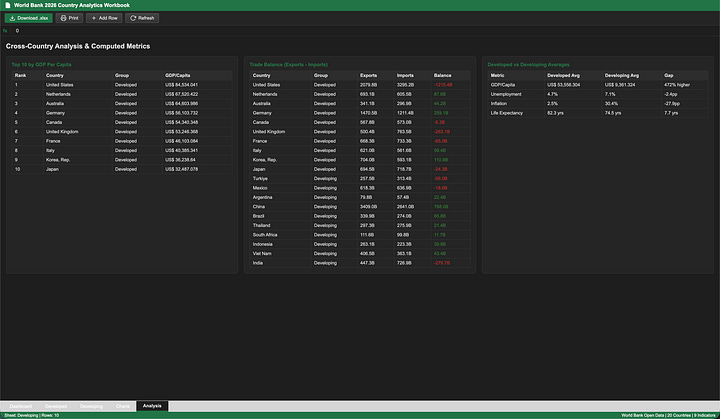Screen dimensions: 720x419
Task: Click the formula bar value field
Action: click(x=365, y=31)
